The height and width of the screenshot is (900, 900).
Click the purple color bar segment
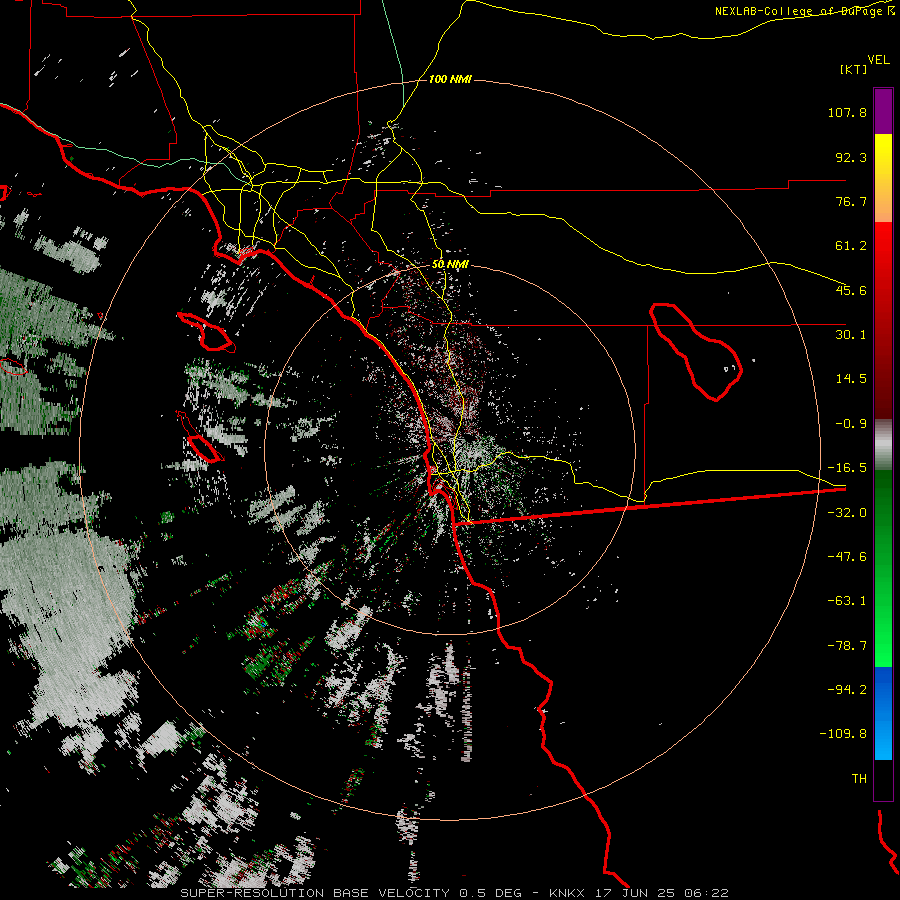(883, 112)
